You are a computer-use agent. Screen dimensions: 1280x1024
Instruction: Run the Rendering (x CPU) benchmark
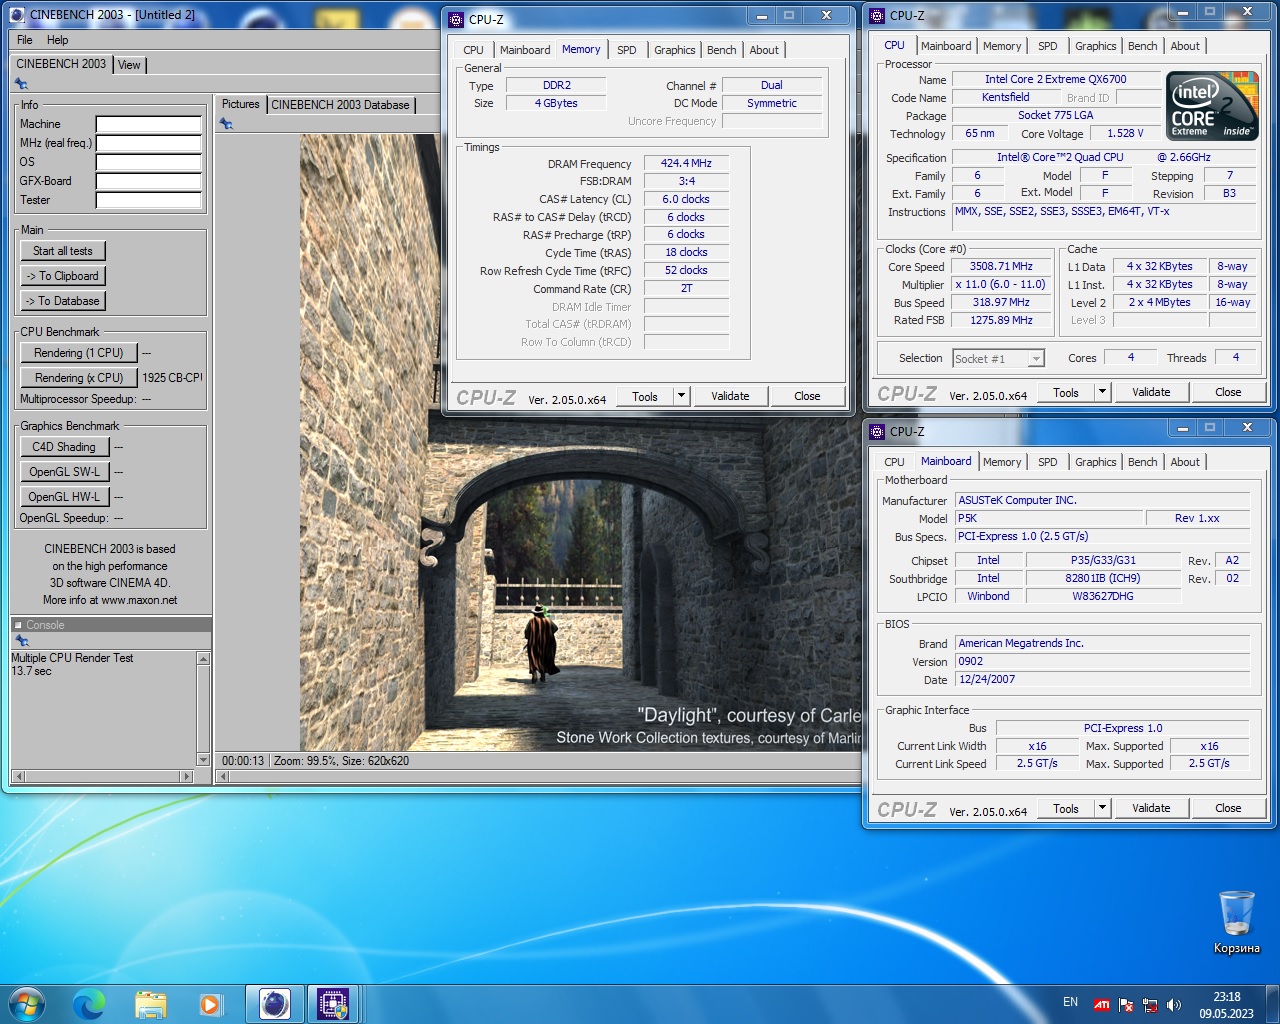tap(79, 378)
